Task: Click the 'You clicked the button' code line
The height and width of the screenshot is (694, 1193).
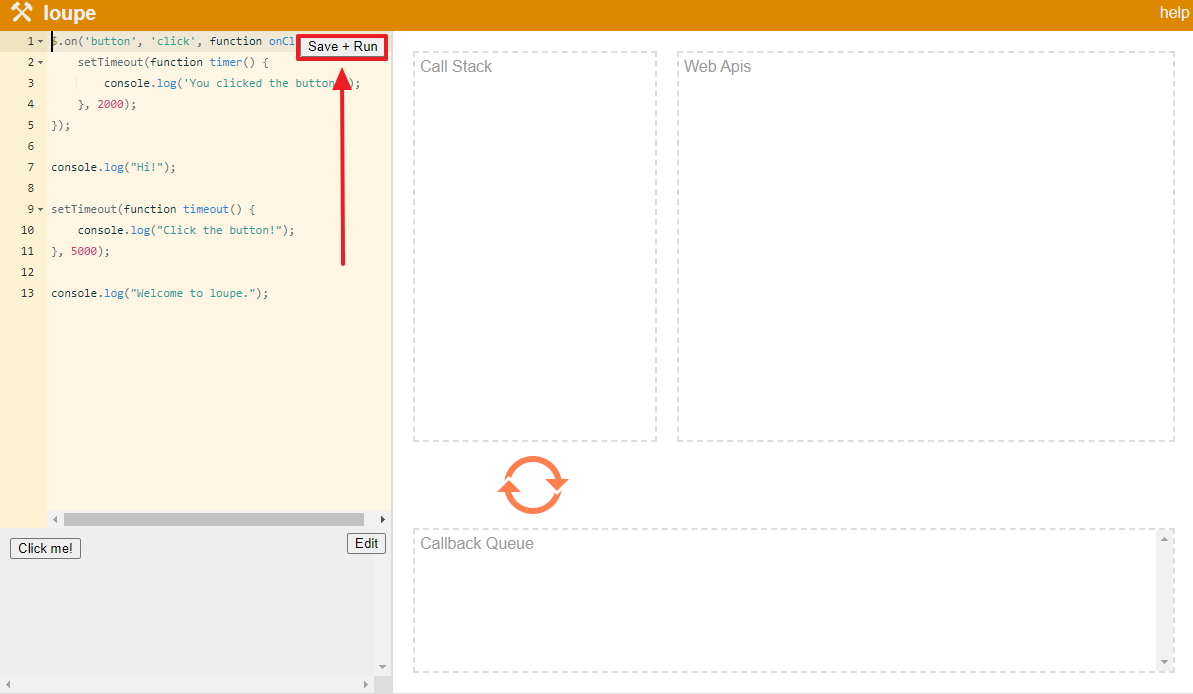Action: tap(232, 84)
